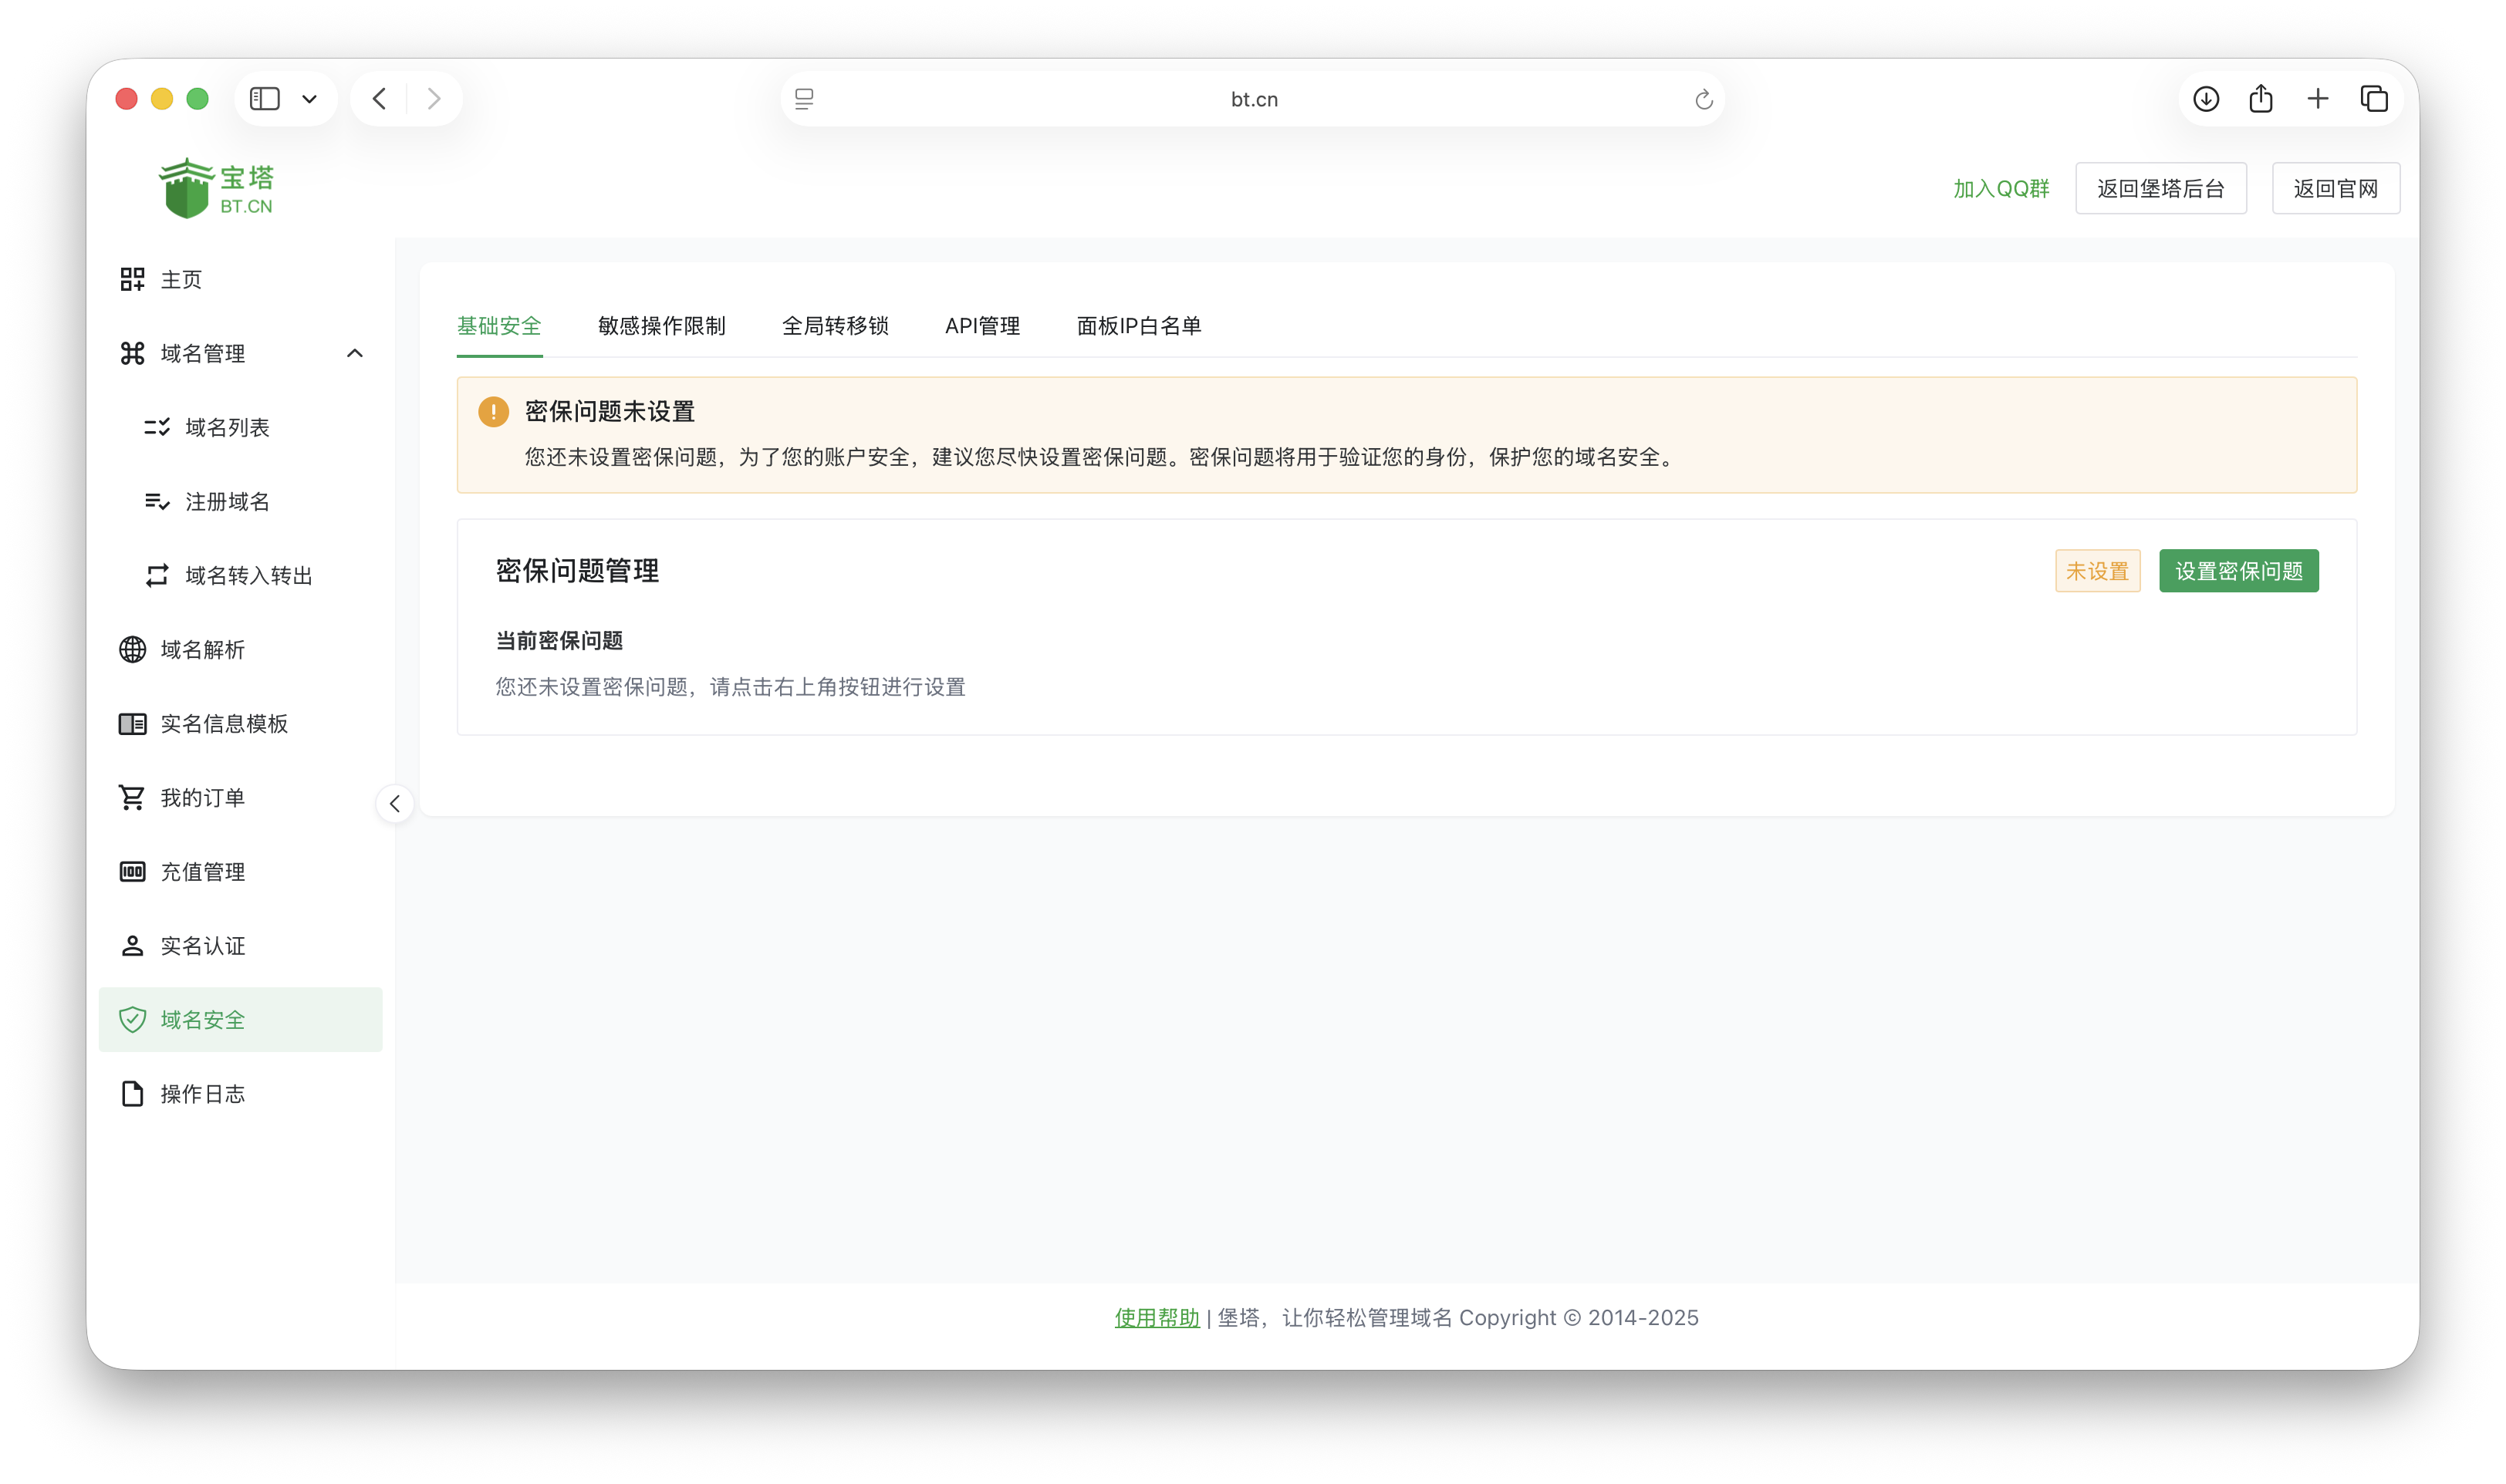The height and width of the screenshot is (1484, 2506).
Task: Open the Safari sidebar tab group dropdown
Action: (309, 98)
